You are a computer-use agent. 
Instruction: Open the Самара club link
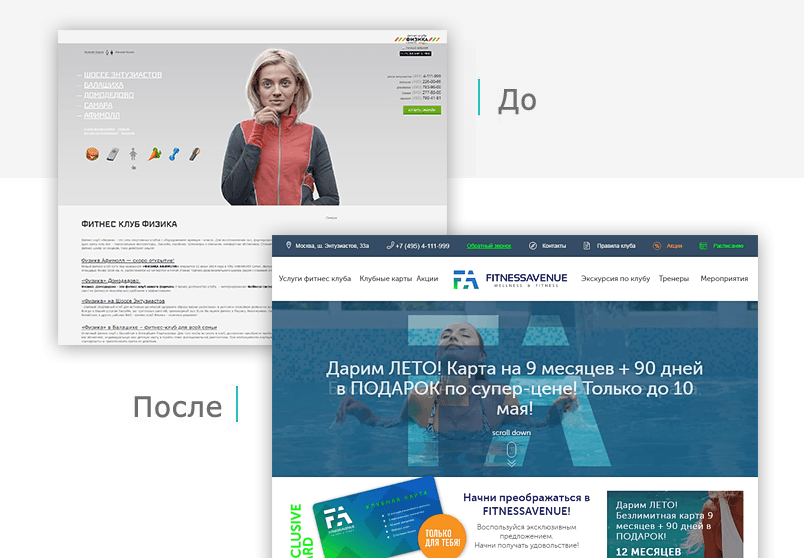click(98, 105)
